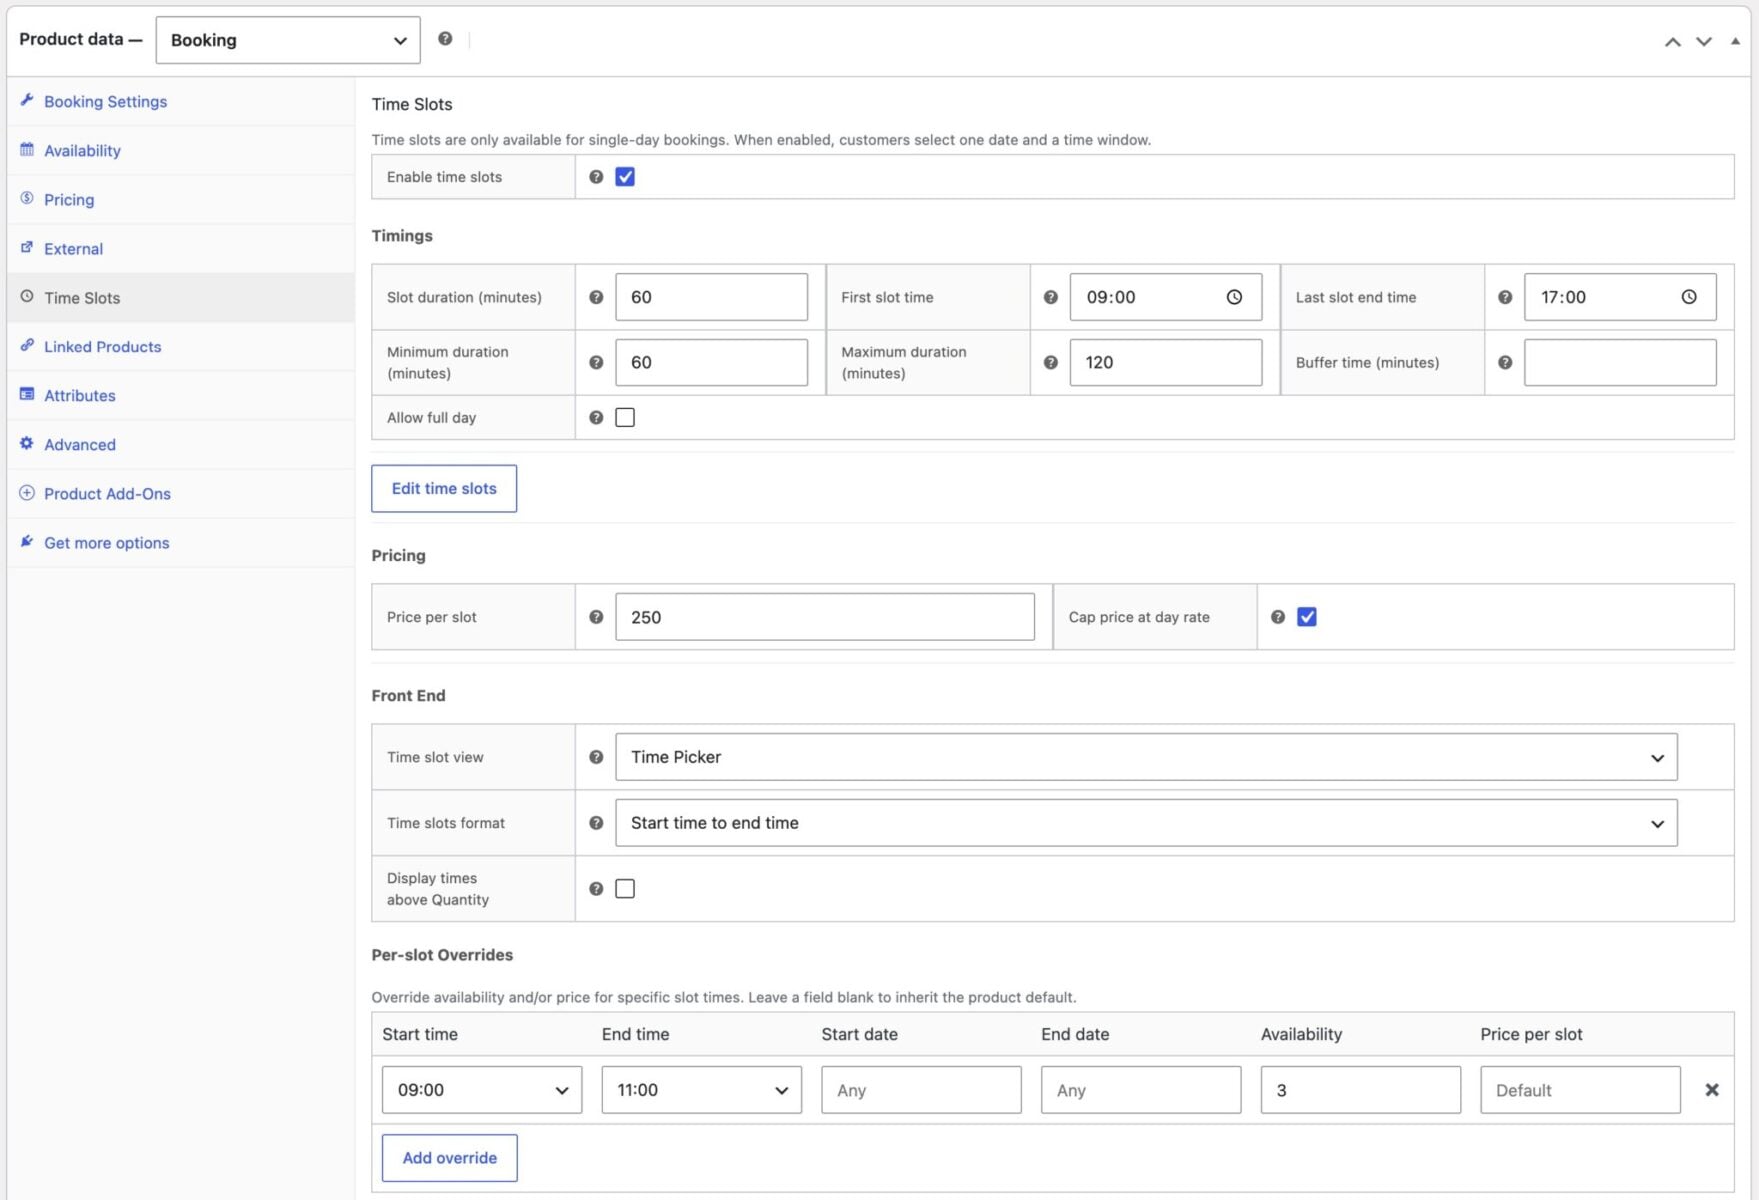The height and width of the screenshot is (1200, 1759).
Task: Click help icon for Allow full day
Action: pyautogui.click(x=596, y=417)
